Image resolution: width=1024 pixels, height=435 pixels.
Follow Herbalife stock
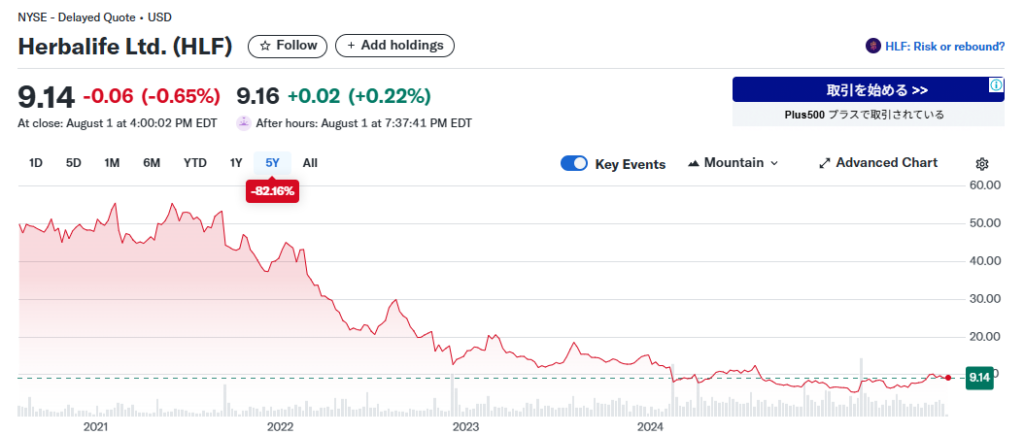tap(287, 46)
